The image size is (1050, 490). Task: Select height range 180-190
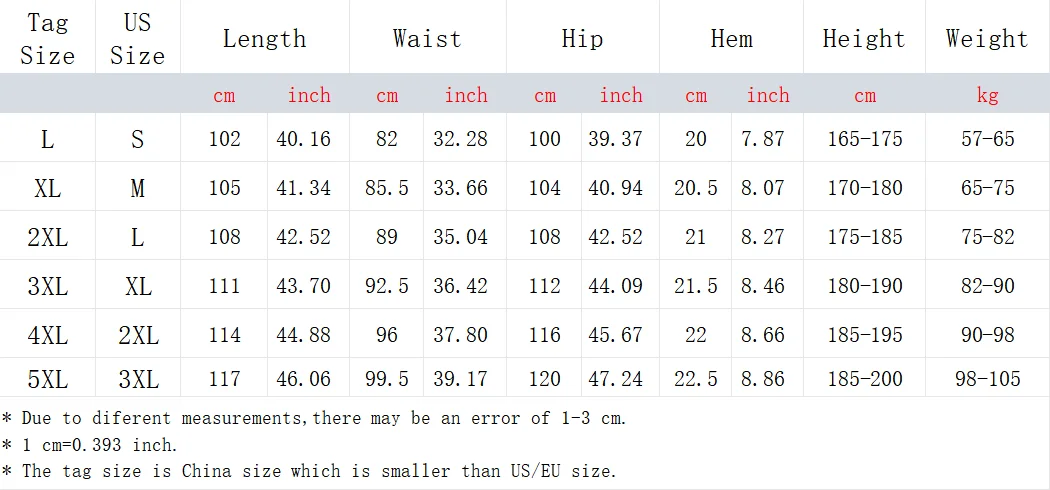coord(865,286)
